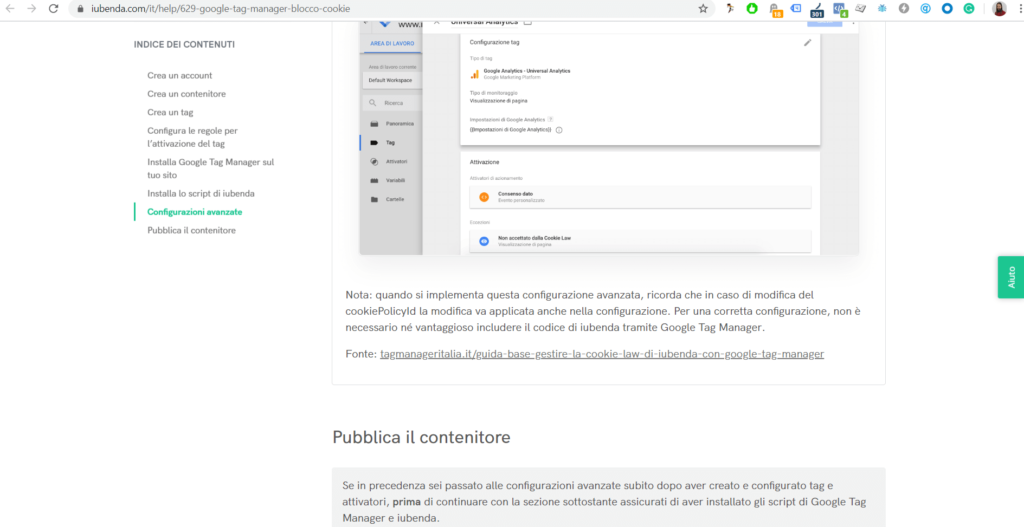Click the INDICE DEI CONTENUTI heading
The width and height of the screenshot is (1024, 527).
pos(184,44)
